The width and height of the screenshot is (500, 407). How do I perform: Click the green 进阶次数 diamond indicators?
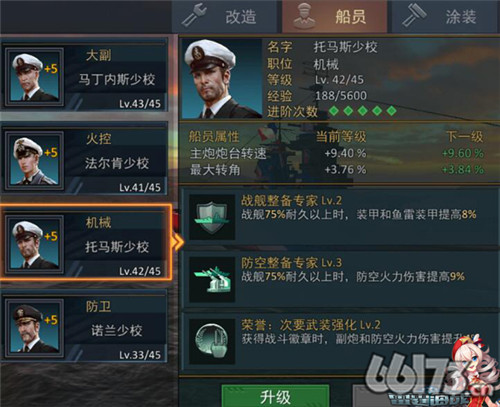(363, 111)
